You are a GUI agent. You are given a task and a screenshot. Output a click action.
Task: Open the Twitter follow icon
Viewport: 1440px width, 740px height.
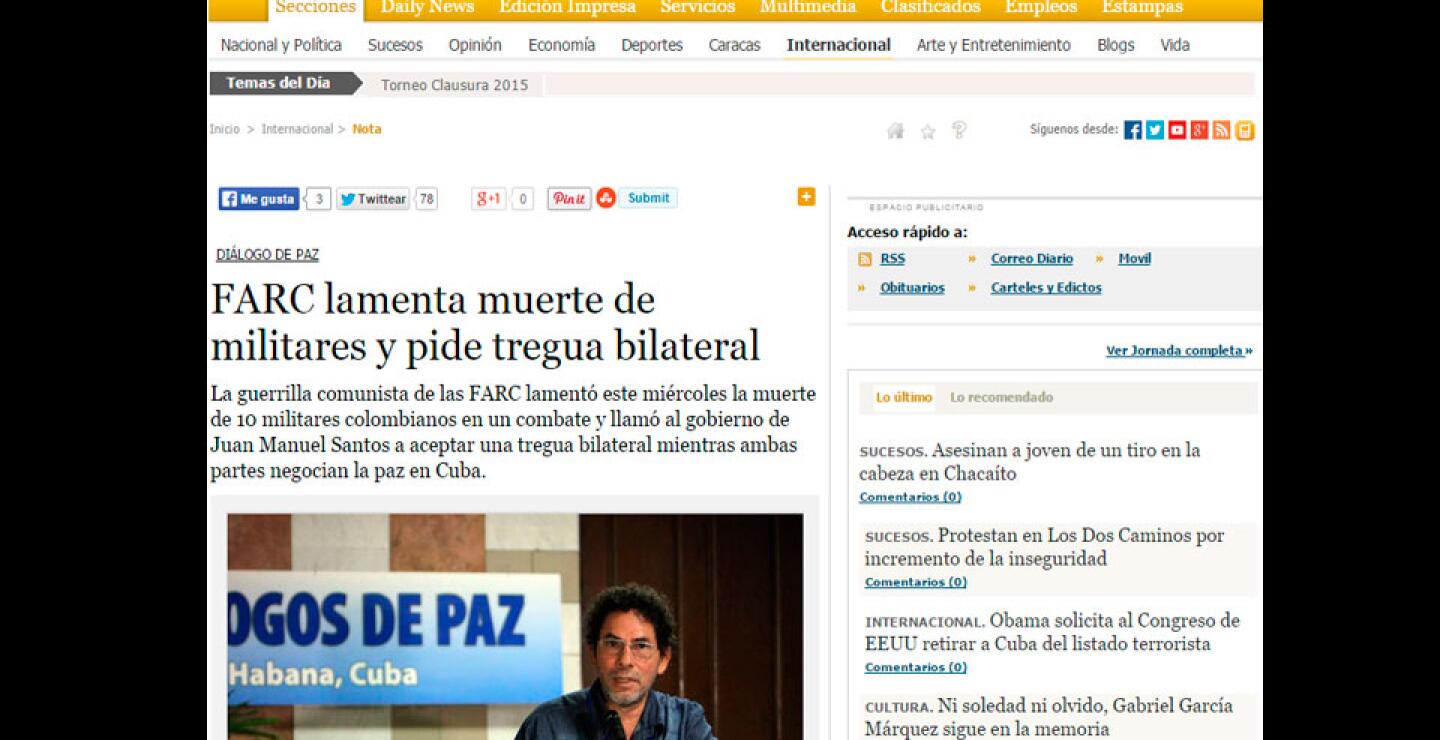pos(1155,130)
